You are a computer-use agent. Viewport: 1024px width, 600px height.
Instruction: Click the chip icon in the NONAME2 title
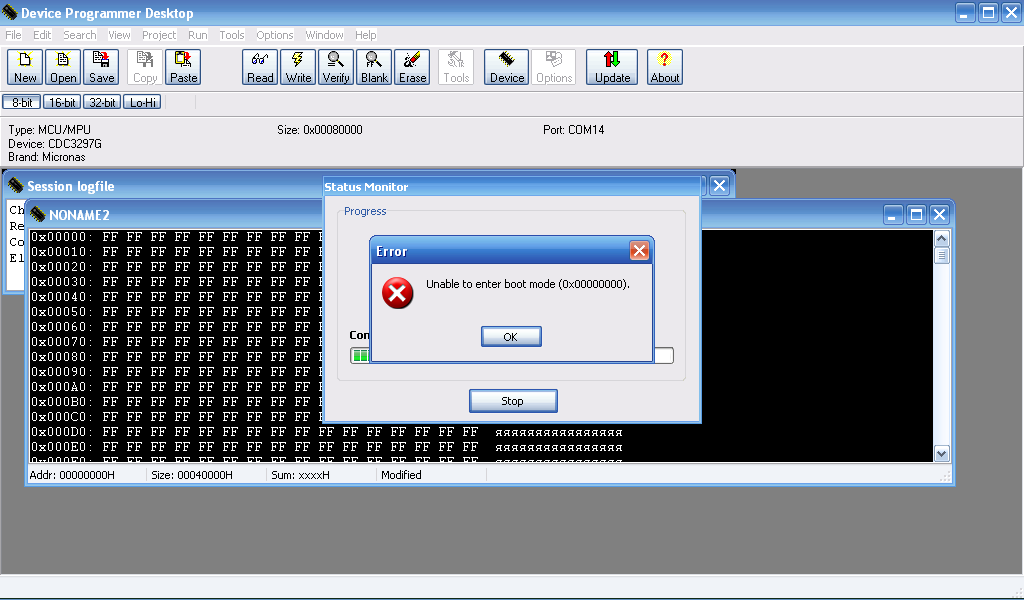pos(38,214)
